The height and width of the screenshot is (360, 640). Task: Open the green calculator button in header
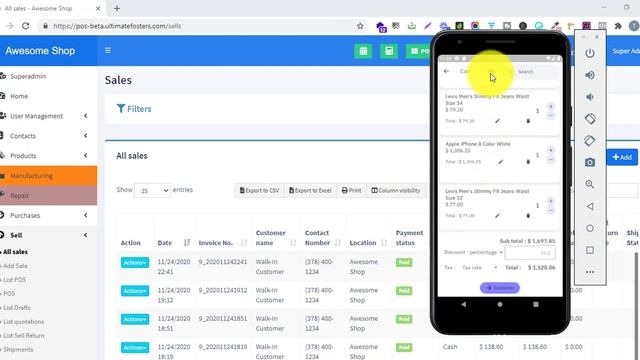[x=389, y=51]
